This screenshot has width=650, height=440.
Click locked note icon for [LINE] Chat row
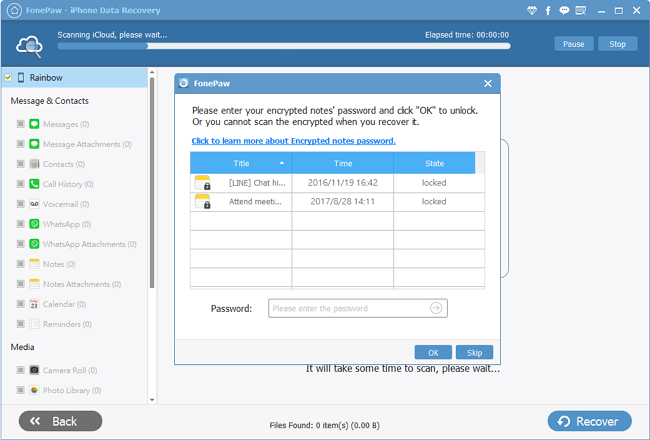pyautogui.click(x=203, y=183)
